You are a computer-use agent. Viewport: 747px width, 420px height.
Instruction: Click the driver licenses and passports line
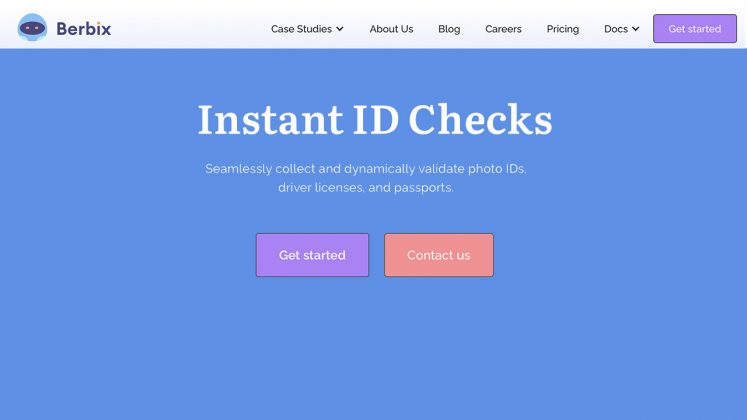(x=365, y=188)
